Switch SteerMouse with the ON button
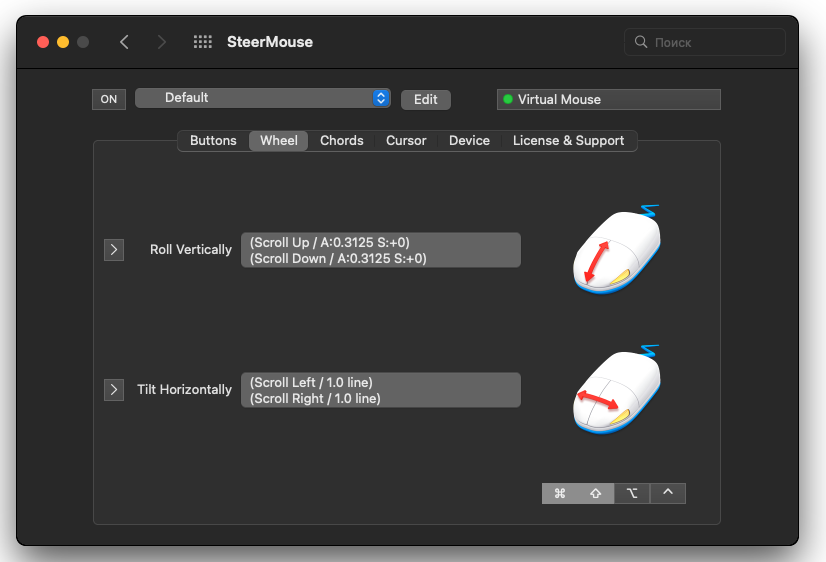The height and width of the screenshot is (562, 826). coord(109,99)
